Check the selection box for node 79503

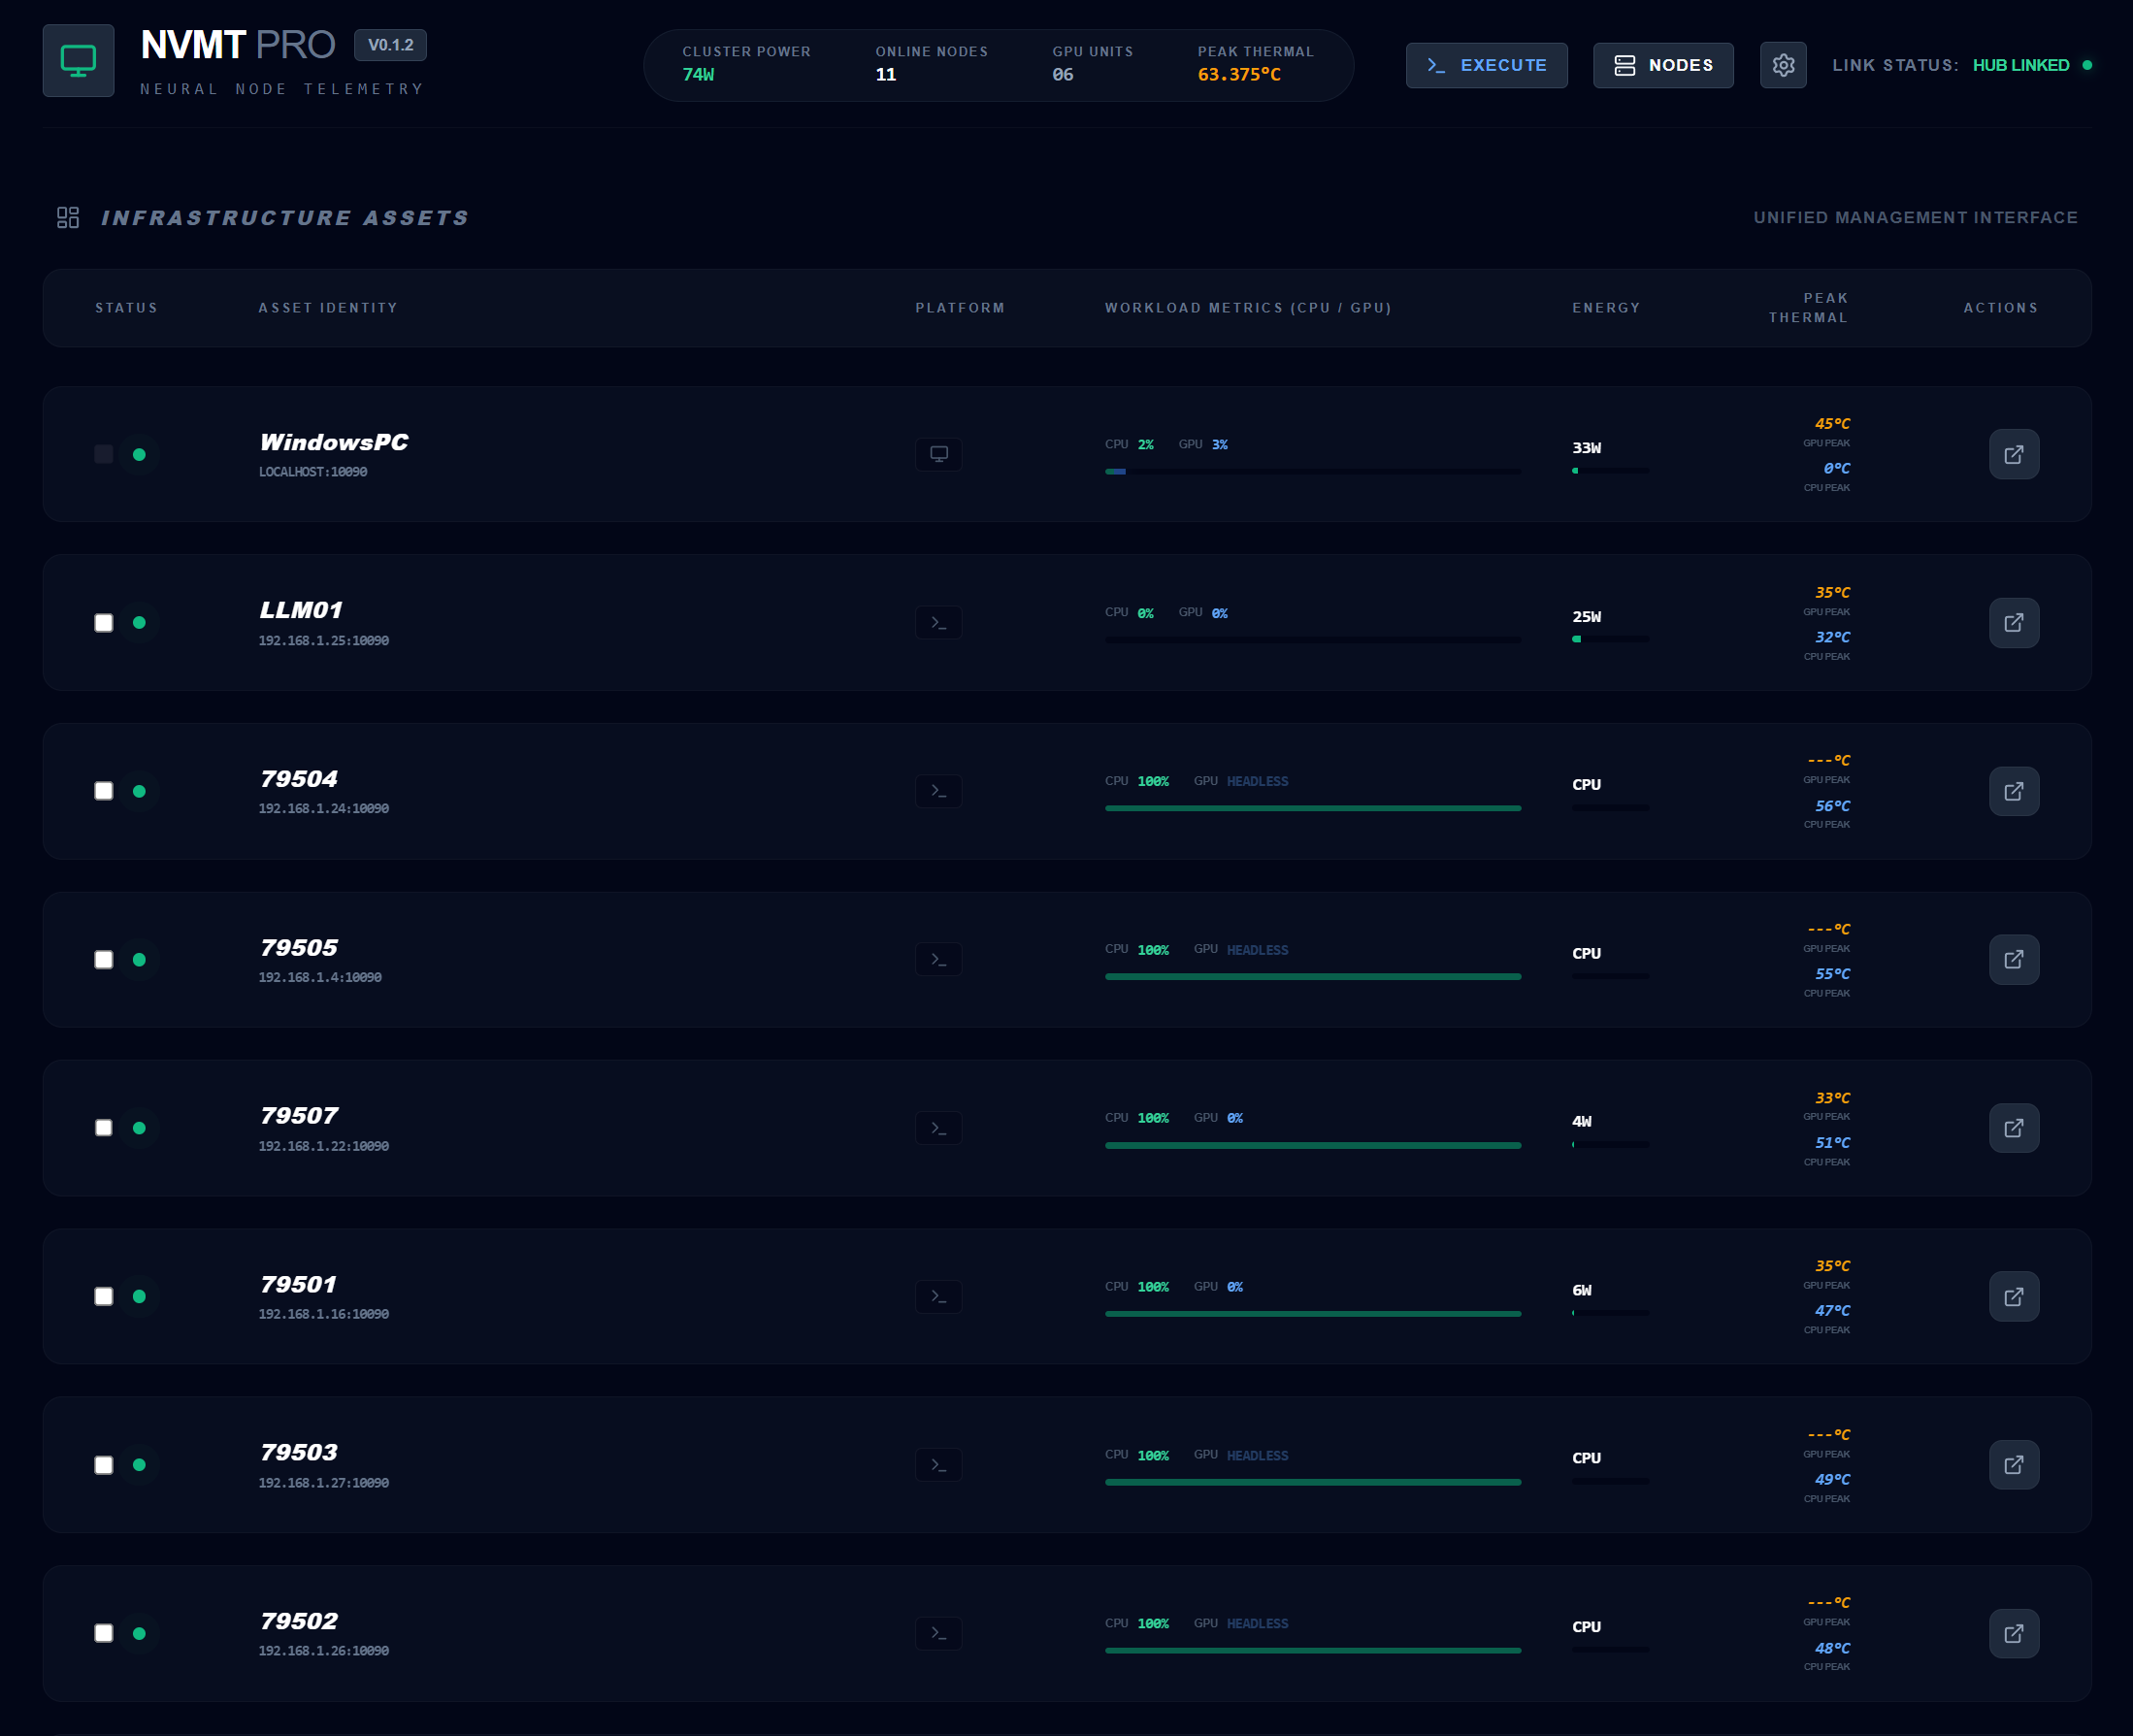(x=104, y=1465)
